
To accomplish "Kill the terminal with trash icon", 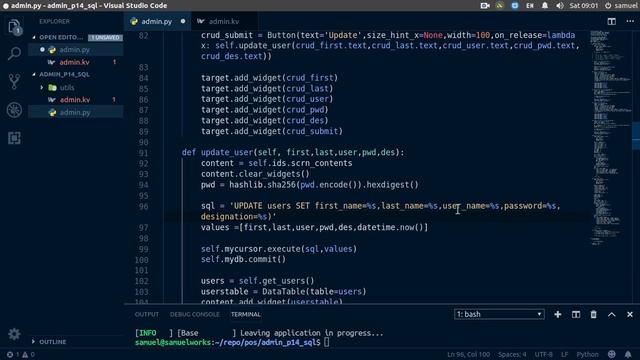I will click(593, 314).
